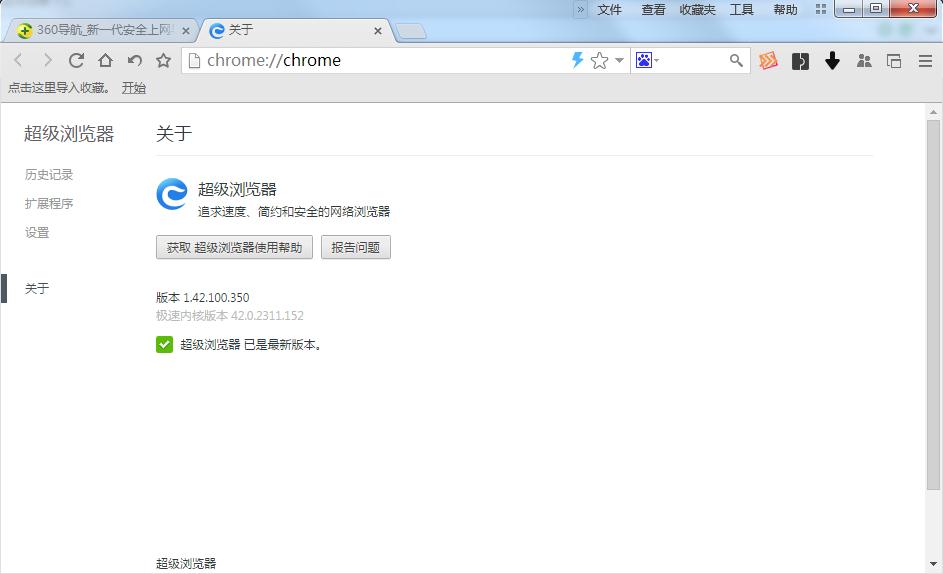Reload the current page
943x574 pixels.
click(76, 60)
